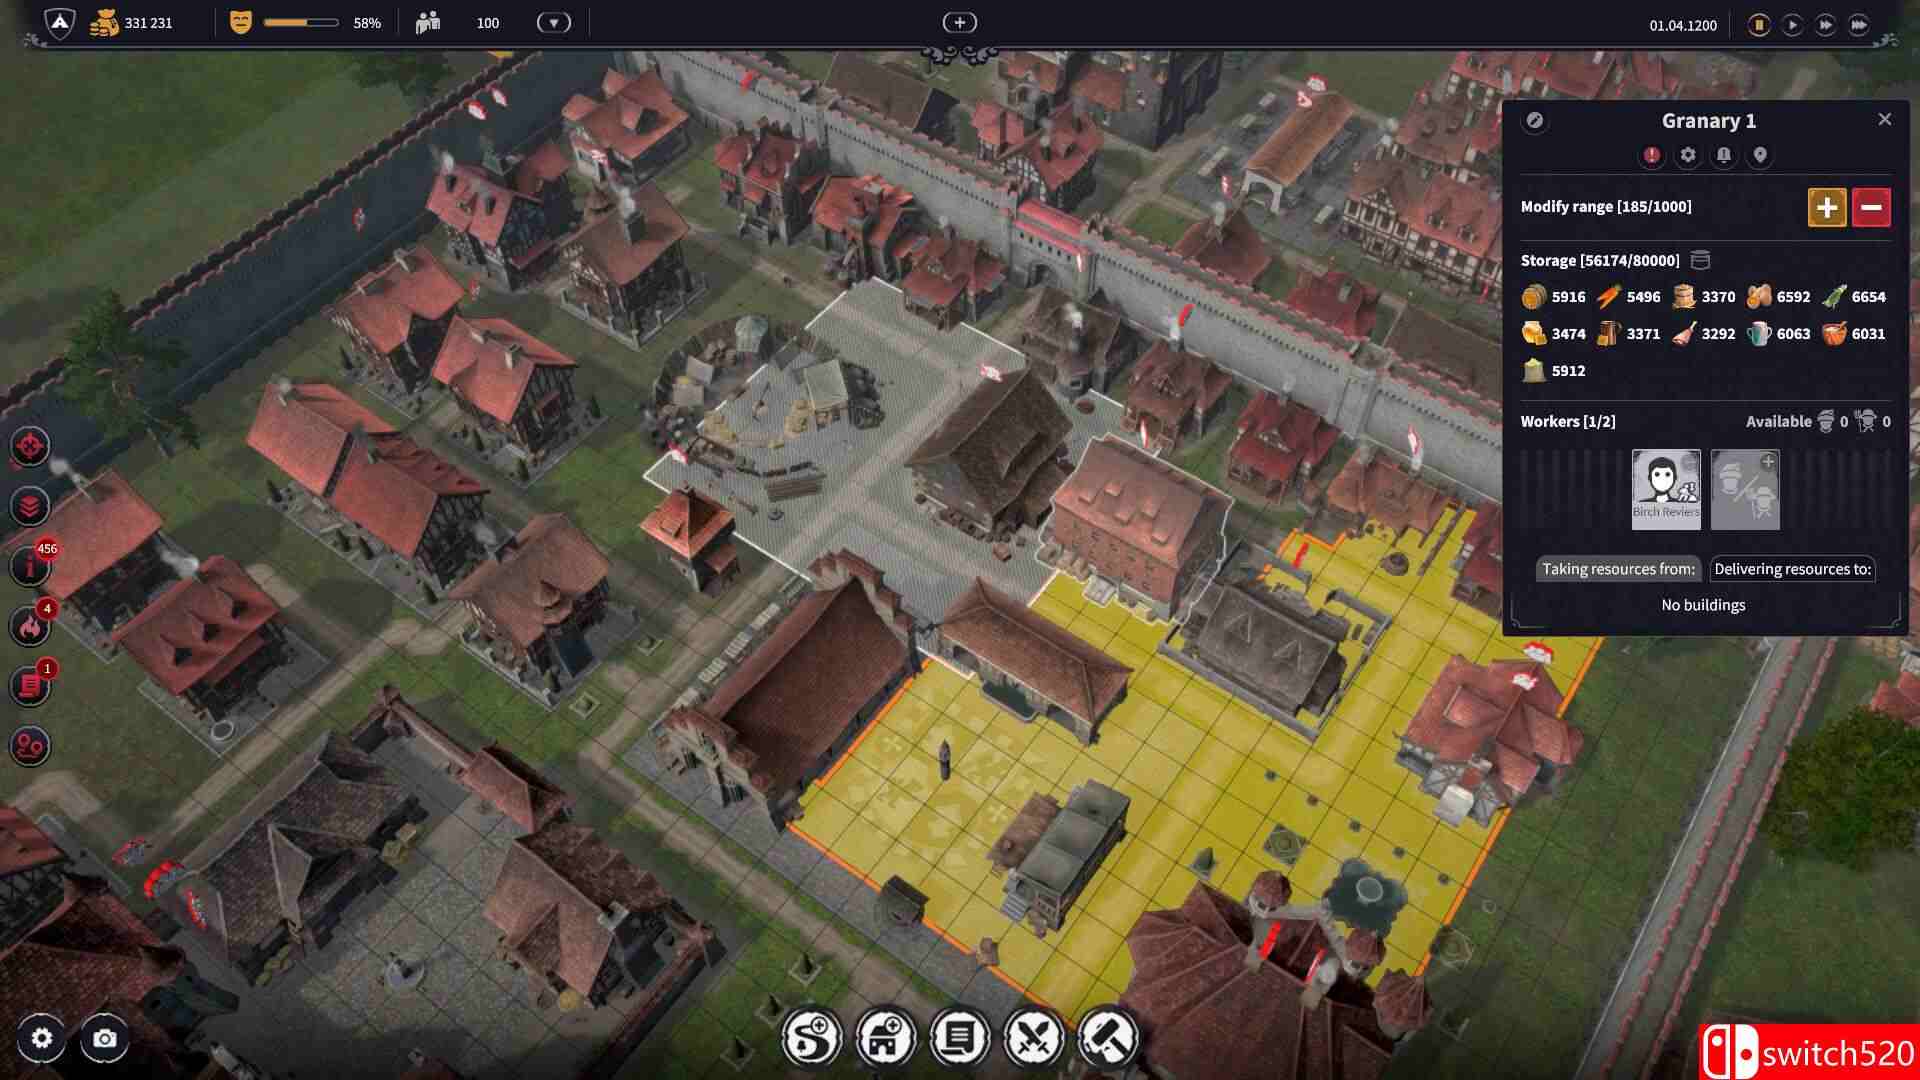Click the happiness 58% progress bar
Image resolution: width=1920 pixels, height=1080 pixels.
pyautogui.click(x=301, y=23)
